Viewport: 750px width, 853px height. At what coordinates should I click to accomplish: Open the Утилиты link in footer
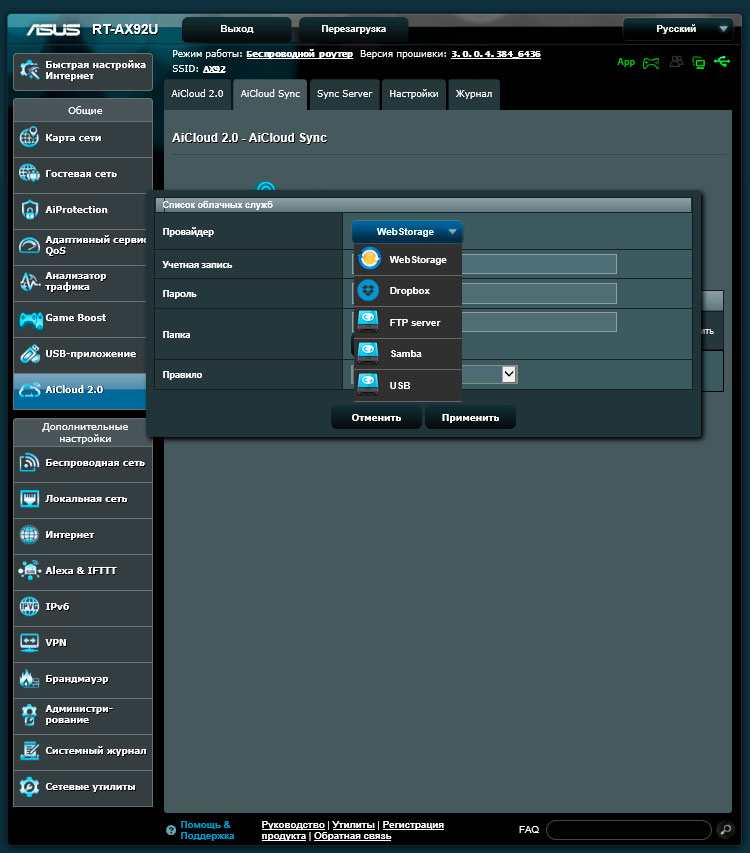pyautogui.click(x=354, y=825)
